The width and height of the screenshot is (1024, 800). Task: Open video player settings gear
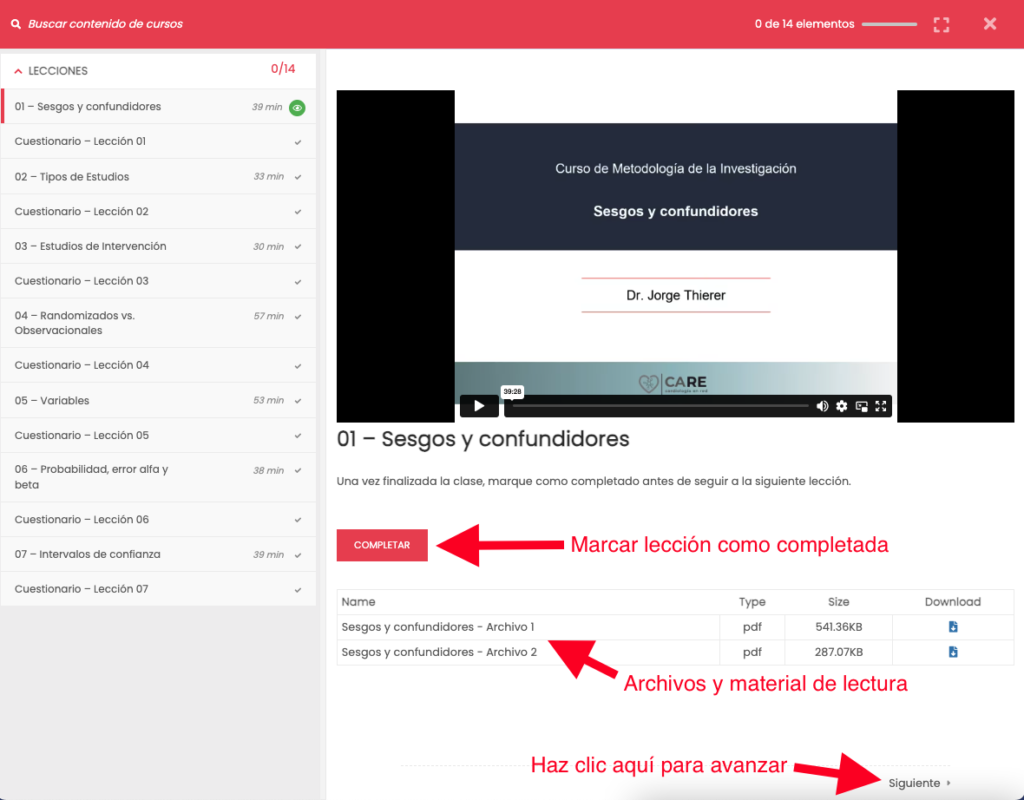click(x=842, y=406)
